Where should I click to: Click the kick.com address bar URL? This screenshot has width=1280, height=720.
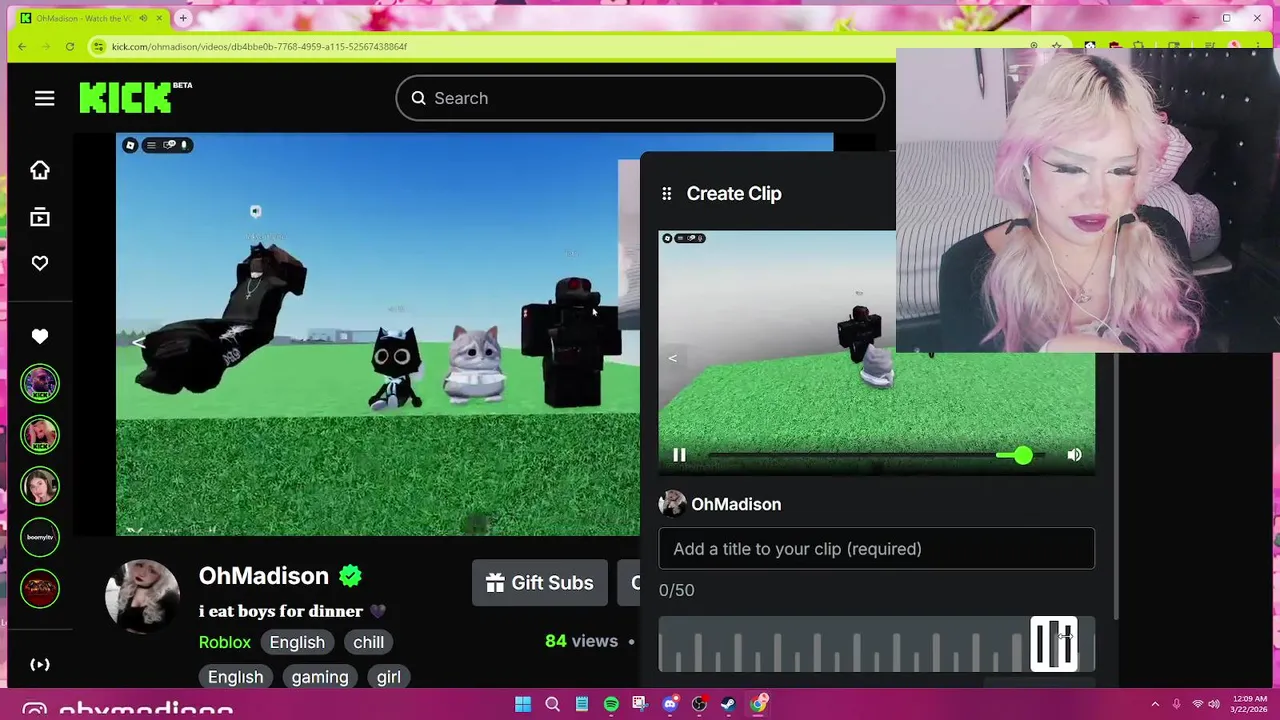259,46
